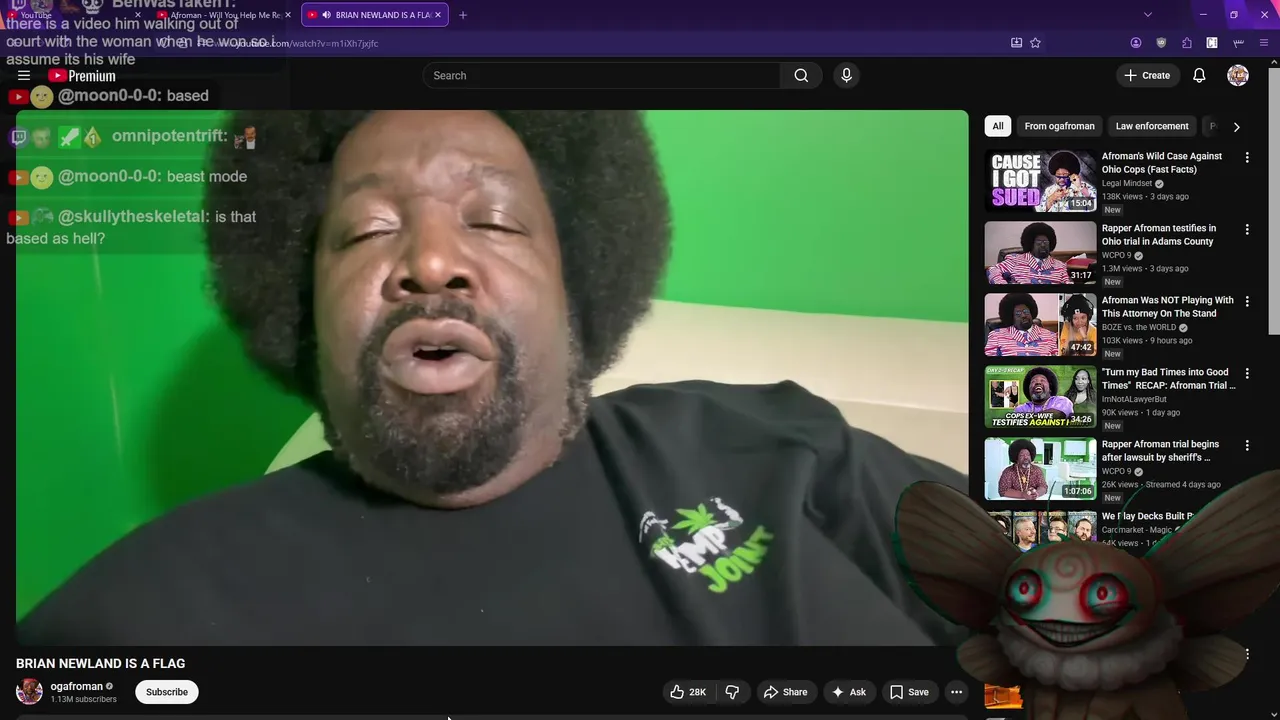Open options for Rapper Afroman testifies video
The image size is (1280, 720).
click(x=1246, y=230)
